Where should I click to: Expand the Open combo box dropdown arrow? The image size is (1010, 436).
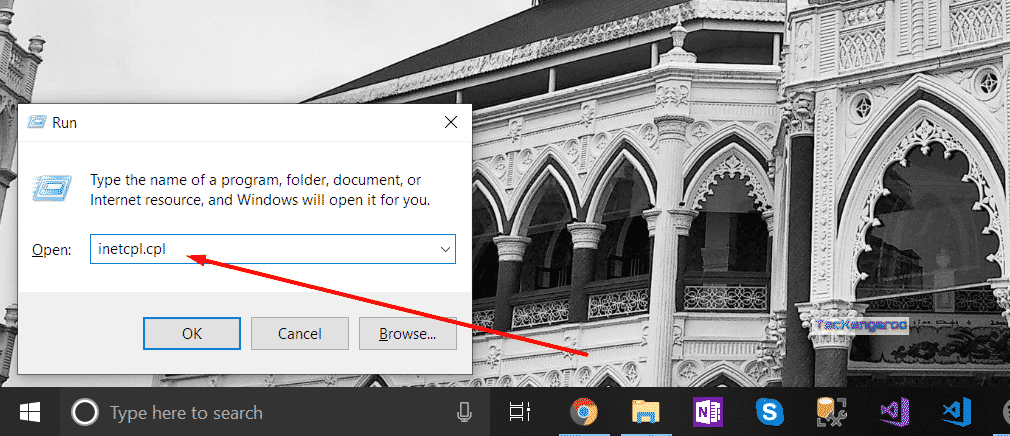point(444,249)
